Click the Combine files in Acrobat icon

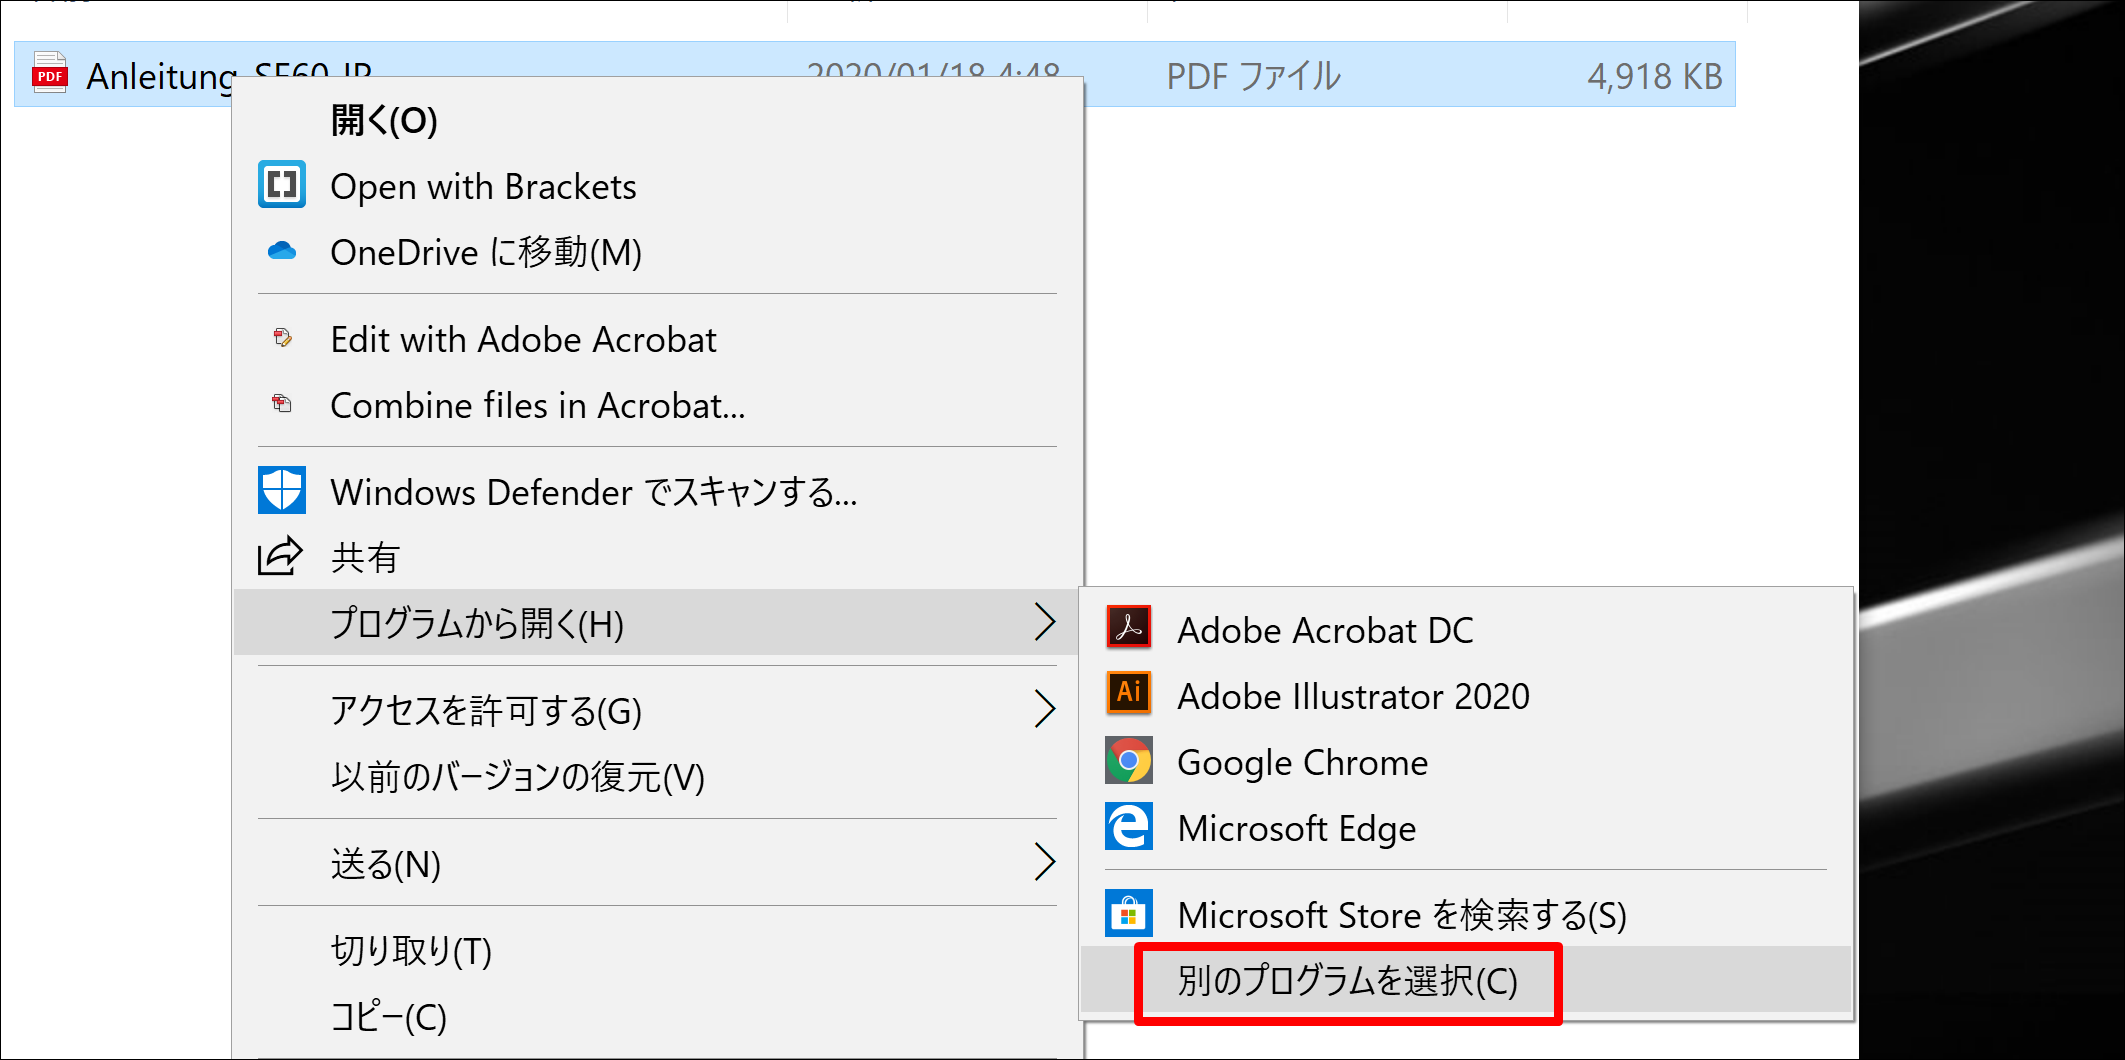tap(282, 404)
